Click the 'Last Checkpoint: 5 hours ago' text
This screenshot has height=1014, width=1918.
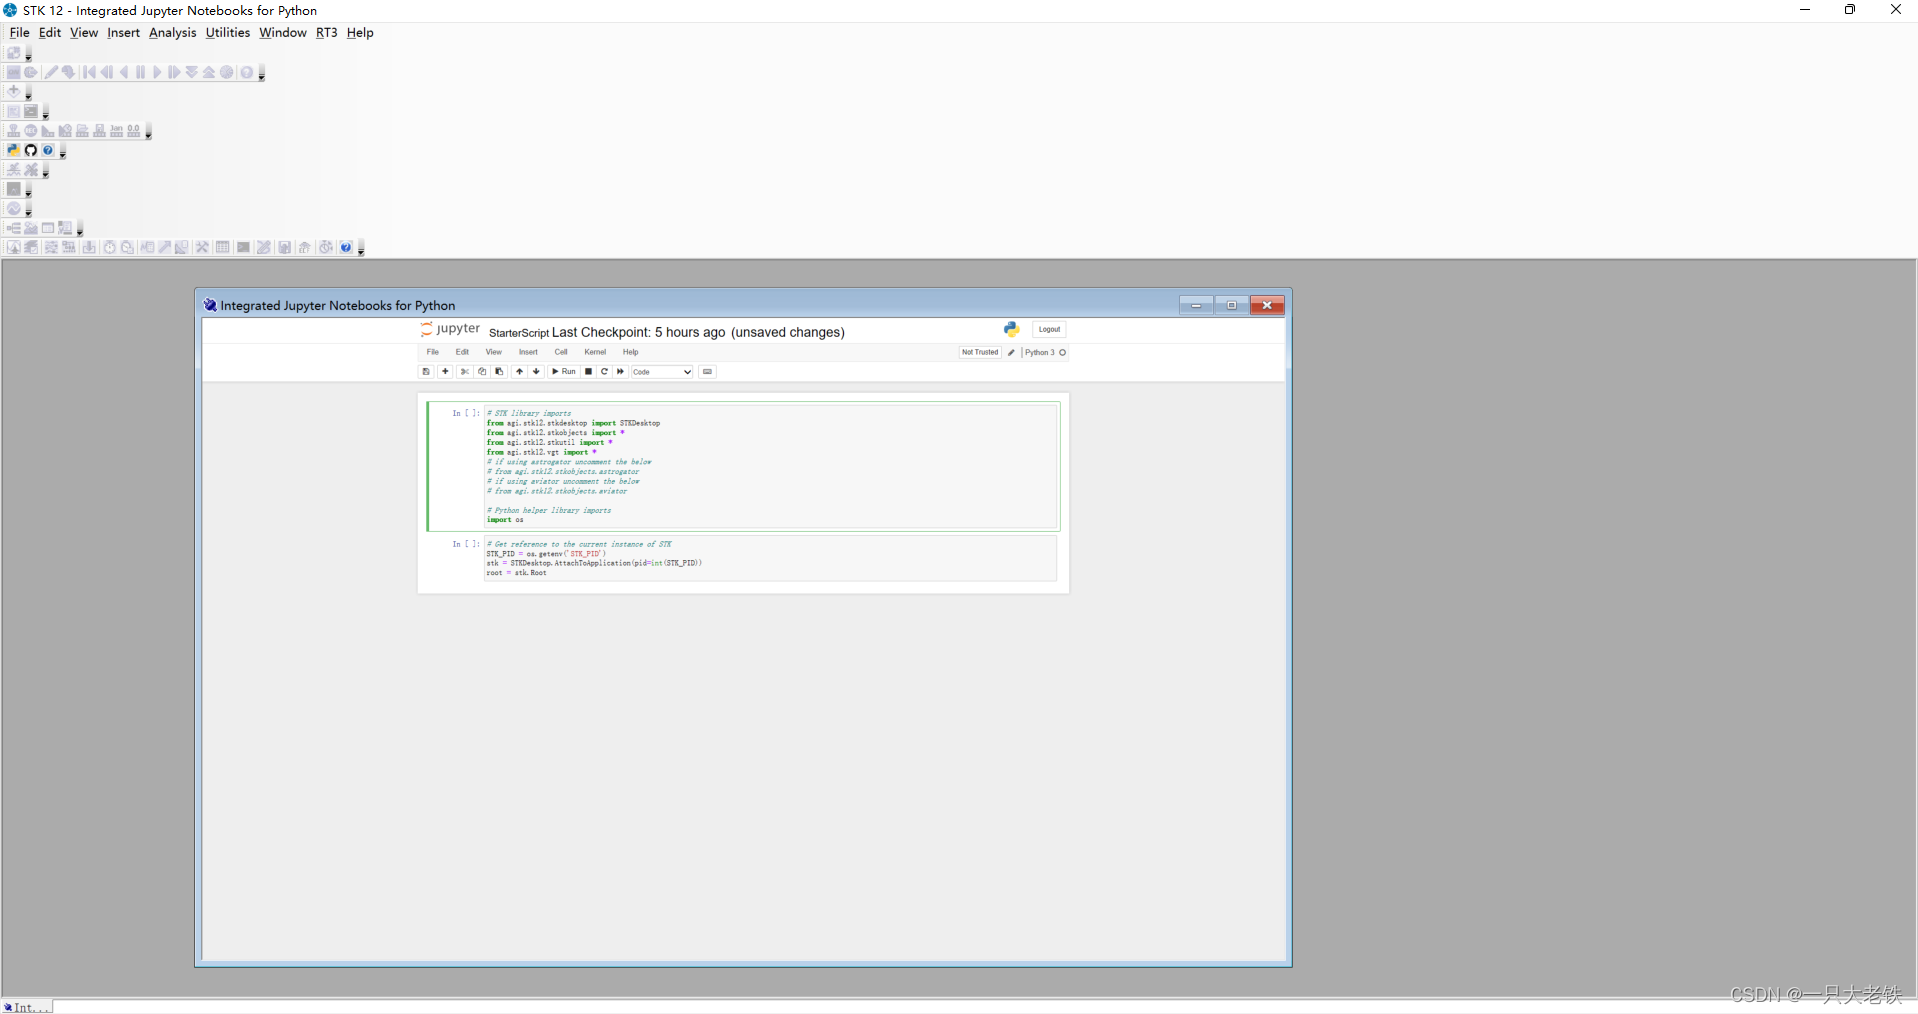coord(638,332)
